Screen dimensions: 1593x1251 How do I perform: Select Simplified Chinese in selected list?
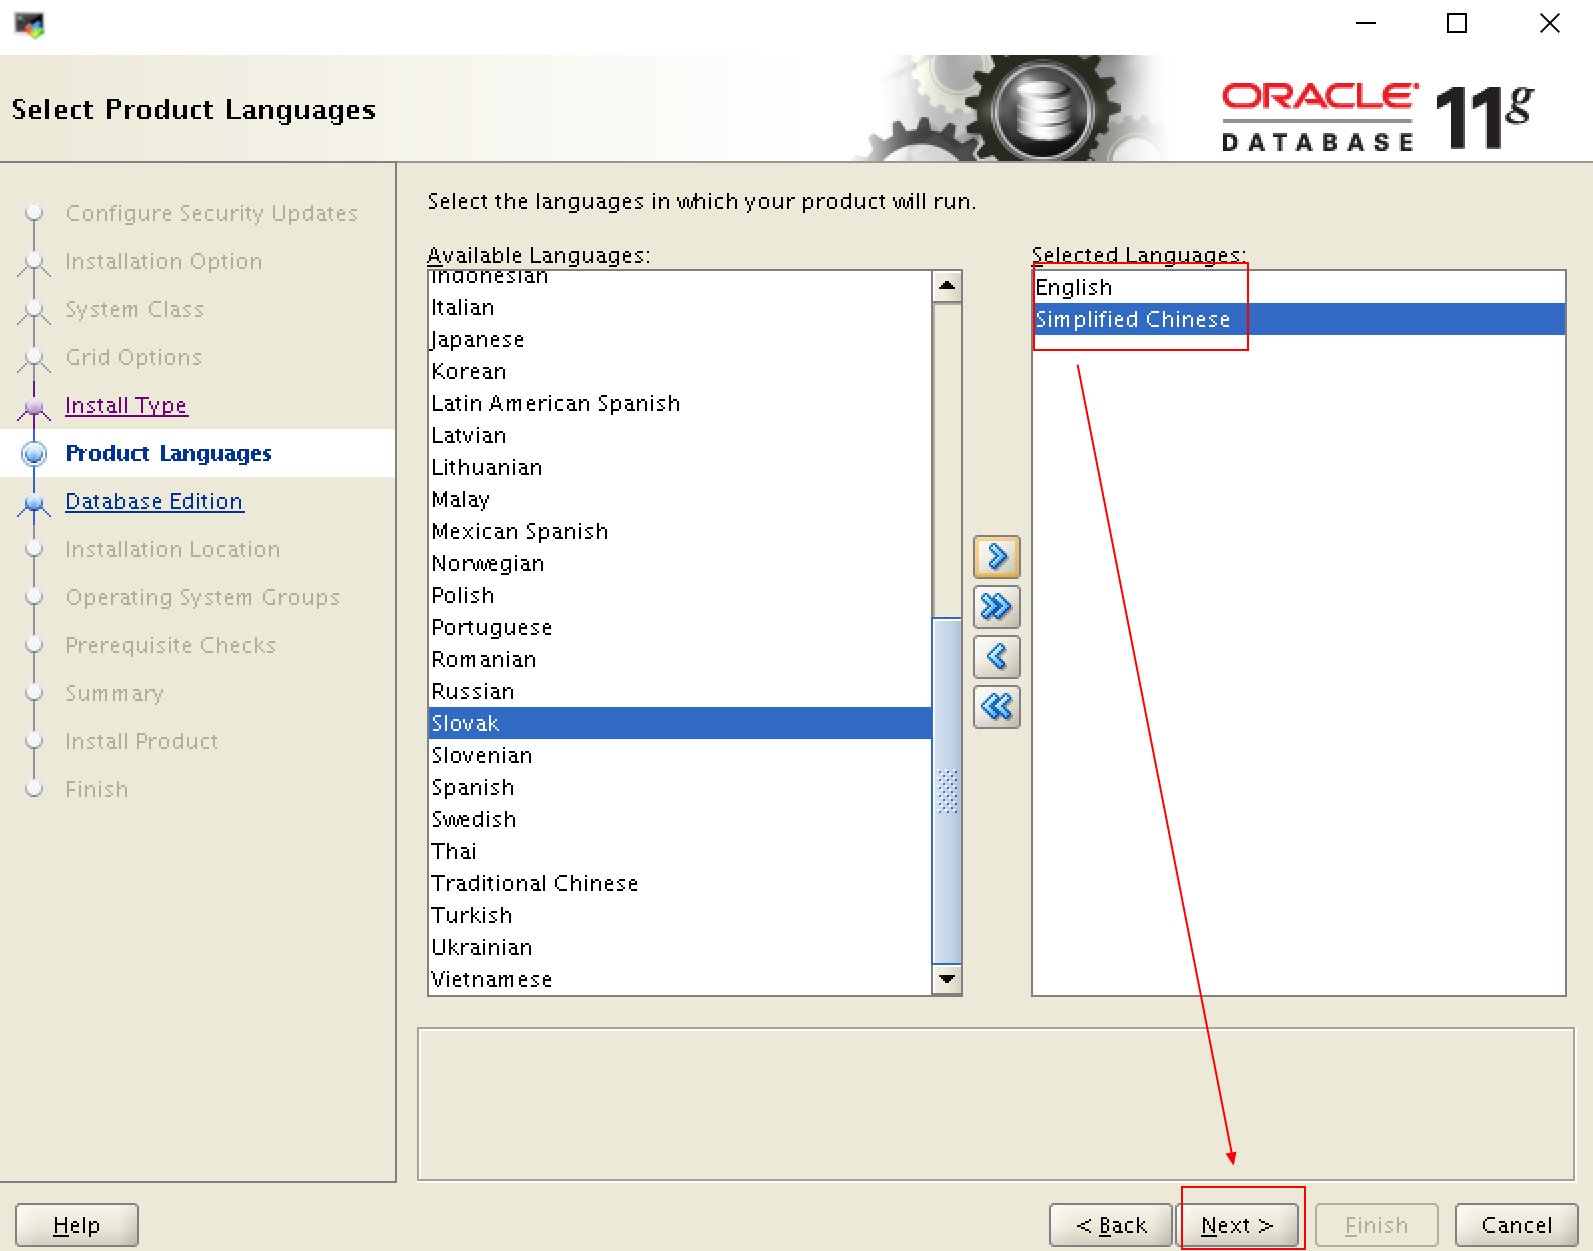point(1132,320)
